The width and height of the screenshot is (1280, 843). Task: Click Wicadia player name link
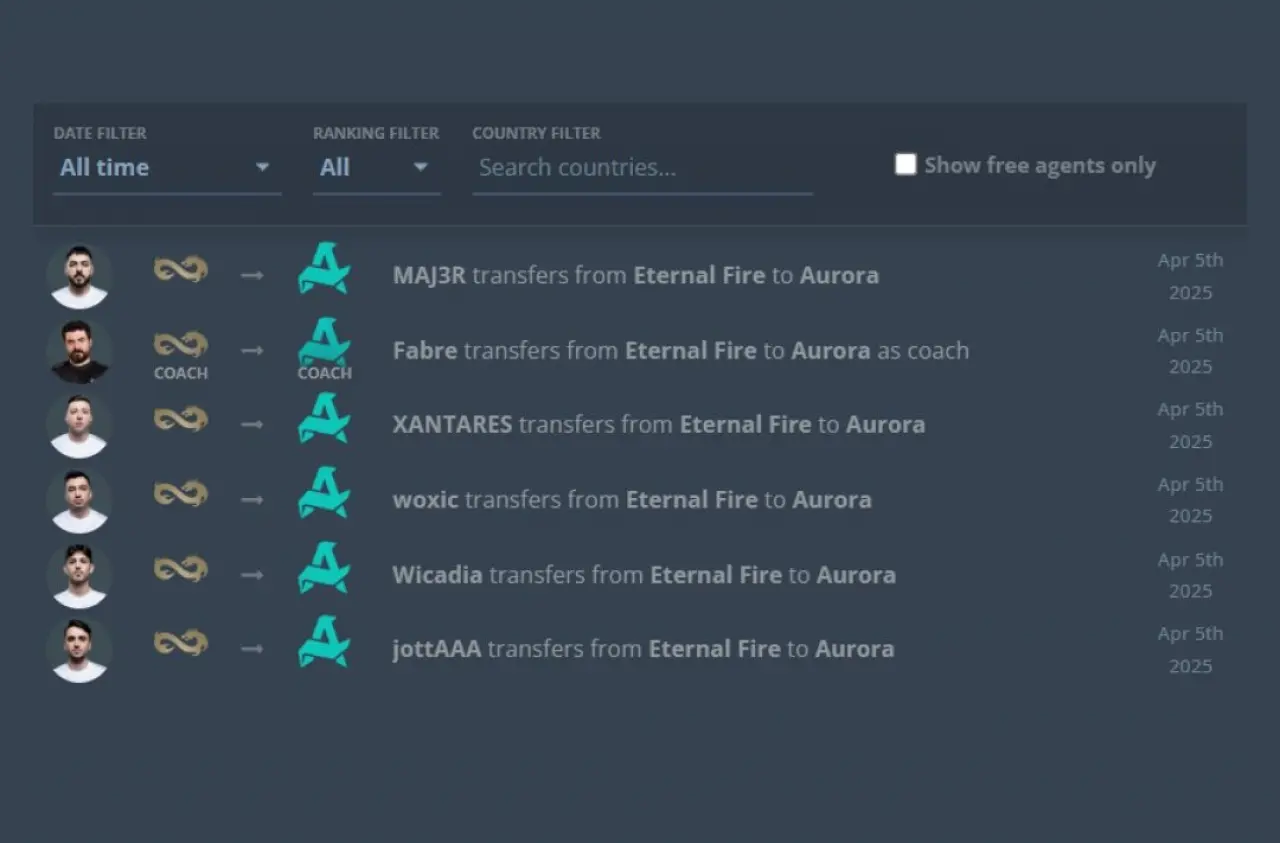tap(437, 575)
